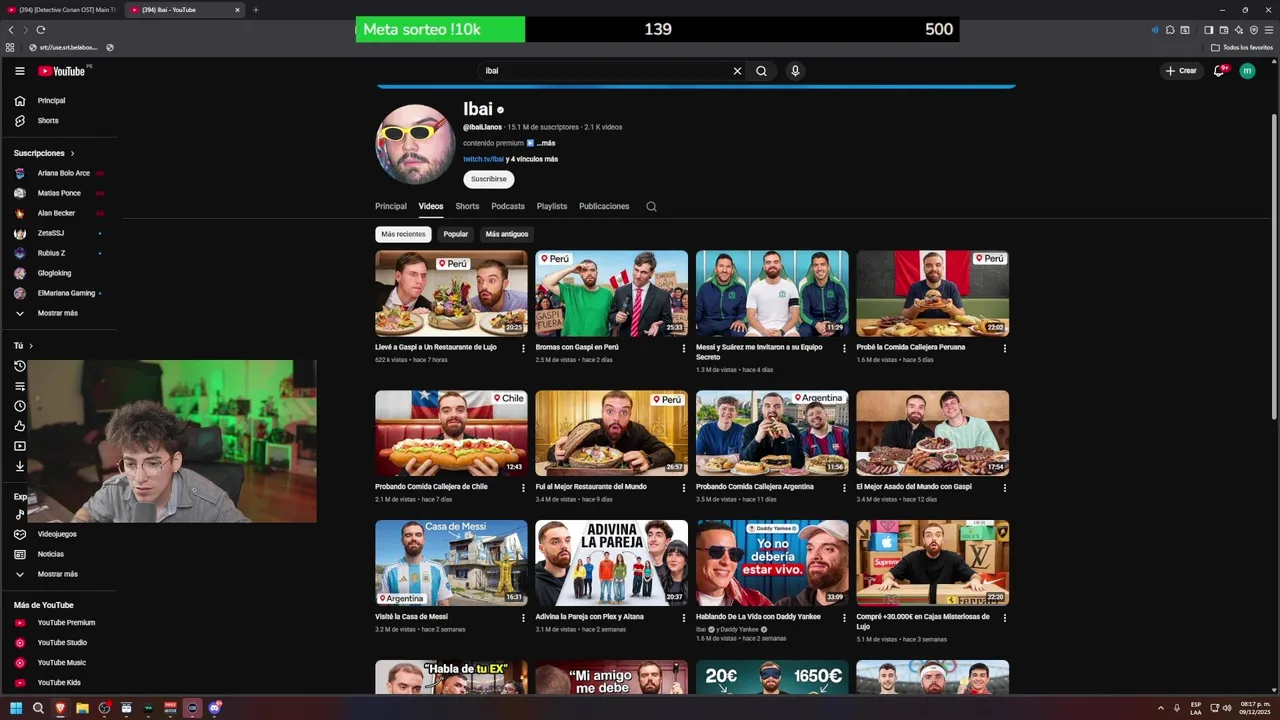Open YouTube Kids in sidebar
The width and height of the screenshot is (1280, 720).
coord(59,682)
